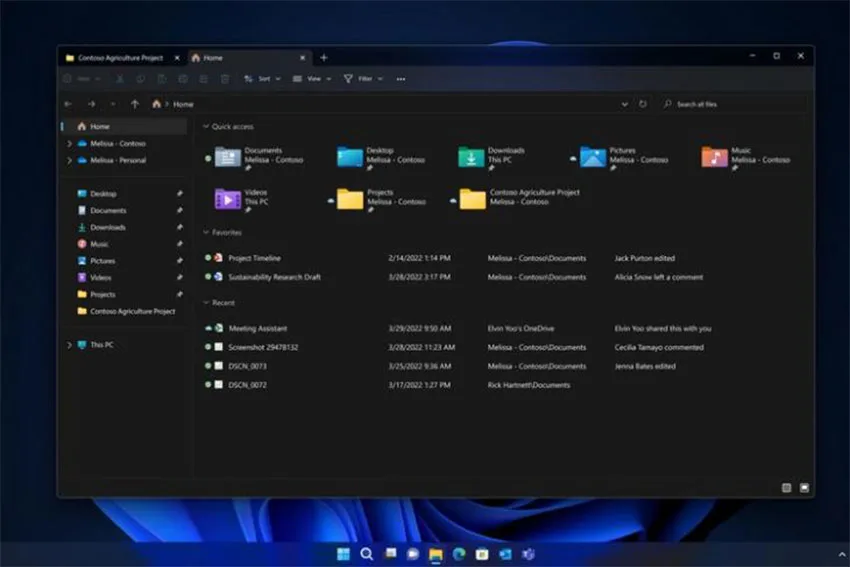Unpin Documents using its sidebar pin icon
This screenshot has width=850, height=567.
pos(179,210)
